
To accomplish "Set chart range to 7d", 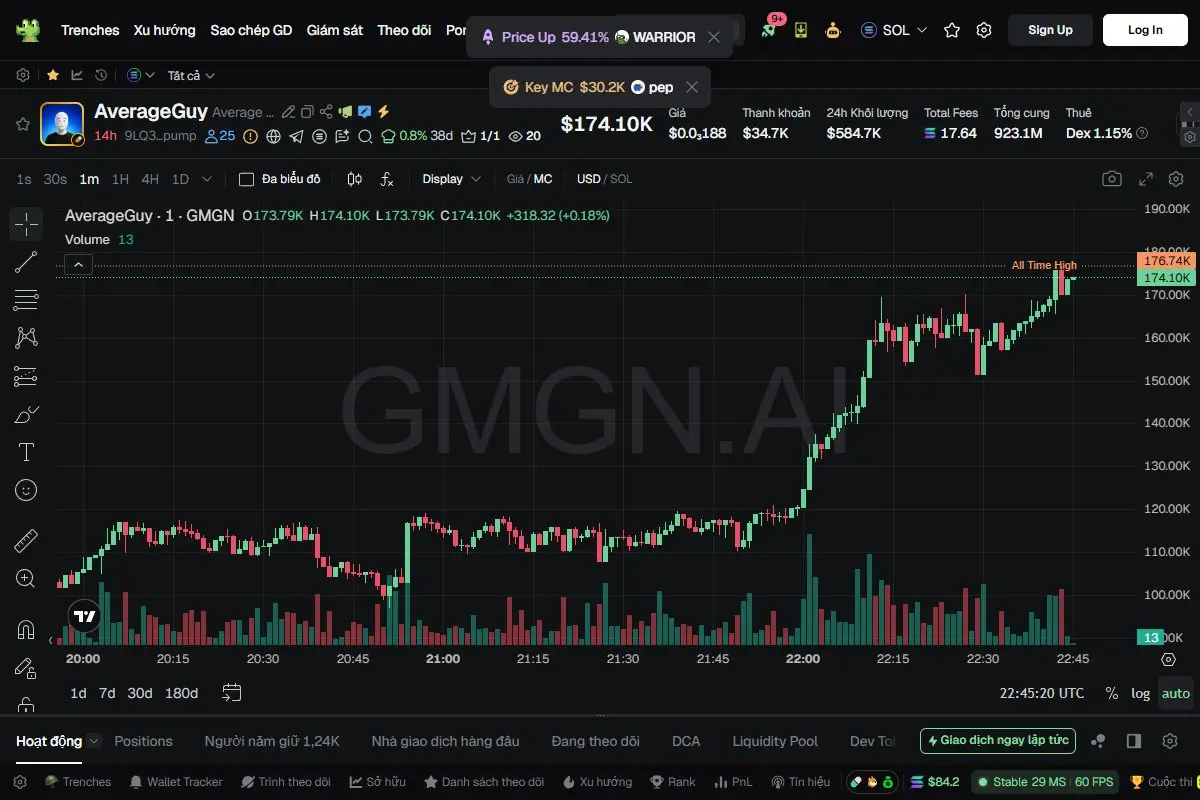I will 107,693.
